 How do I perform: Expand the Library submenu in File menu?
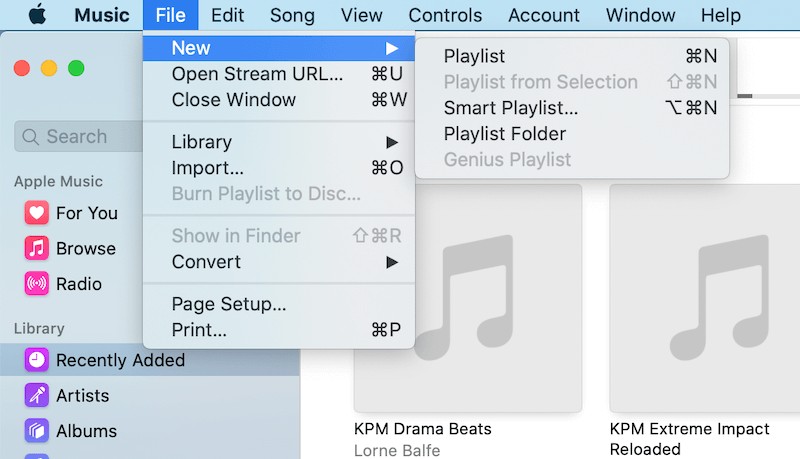(279, 142)
